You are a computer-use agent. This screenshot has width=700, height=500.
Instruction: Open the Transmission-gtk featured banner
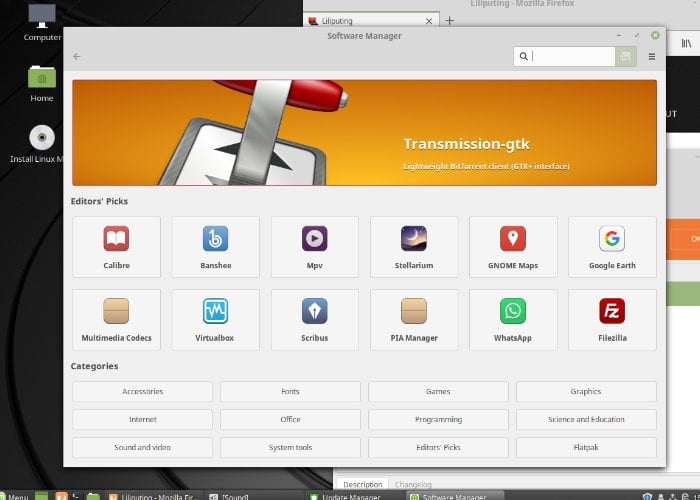click(364, 133)
